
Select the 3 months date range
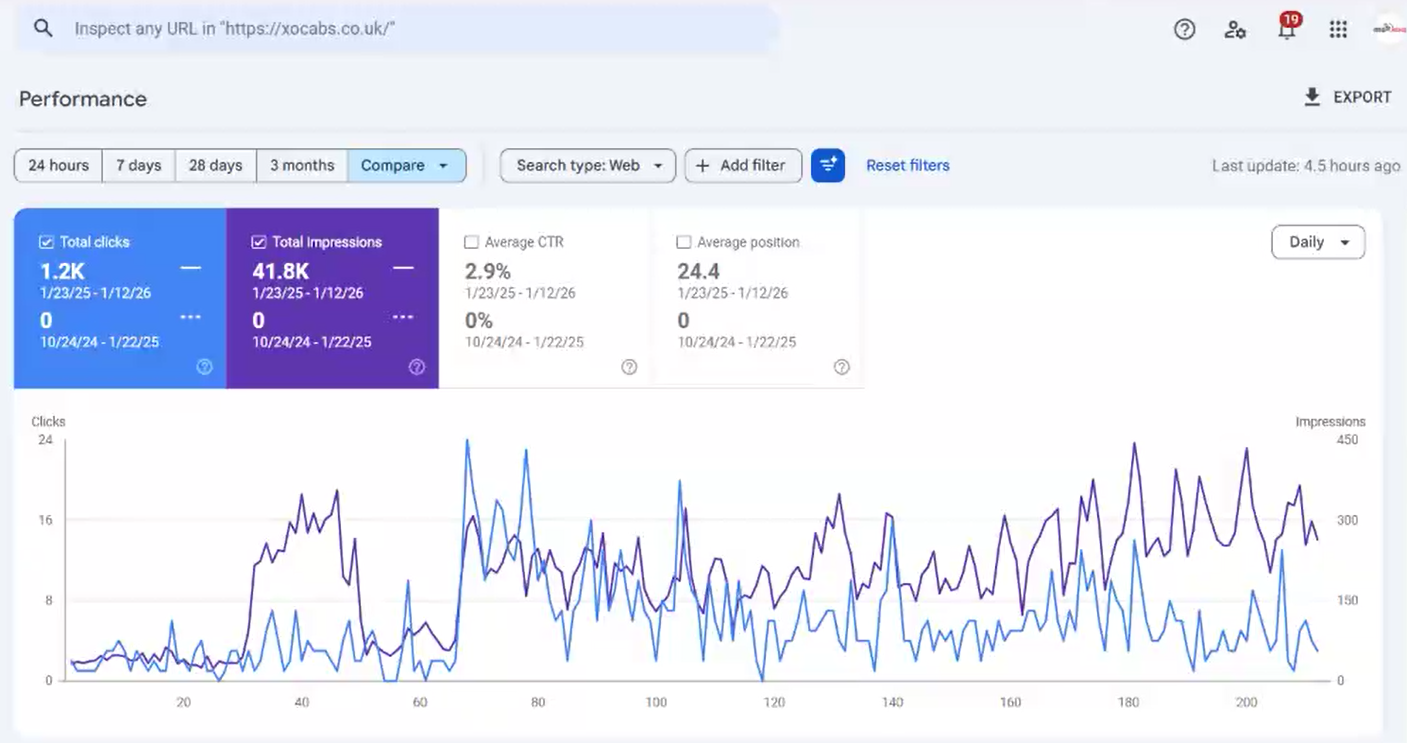coord(301,165)
